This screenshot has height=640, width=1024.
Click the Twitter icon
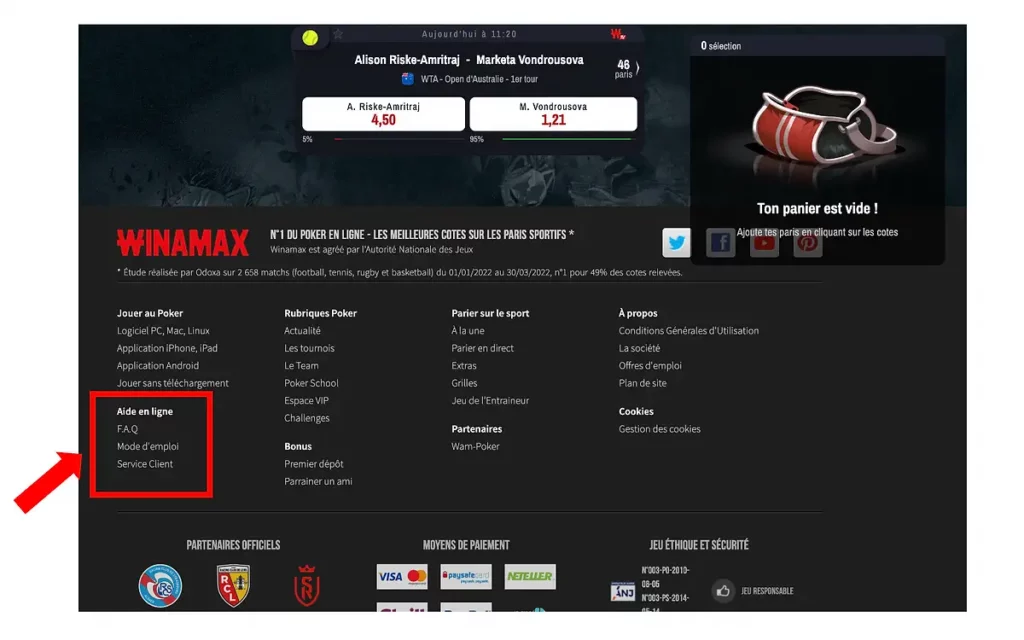677,242
